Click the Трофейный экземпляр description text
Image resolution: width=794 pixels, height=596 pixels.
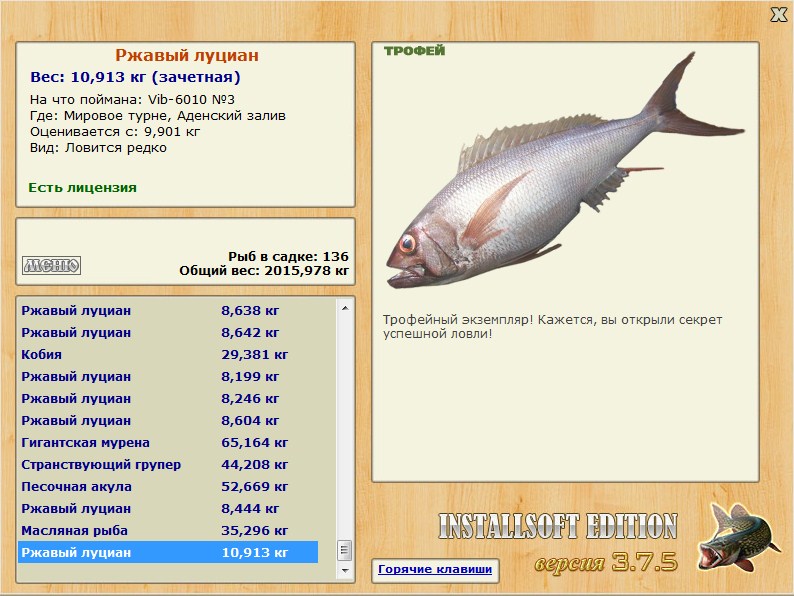[x=552, y=327]
